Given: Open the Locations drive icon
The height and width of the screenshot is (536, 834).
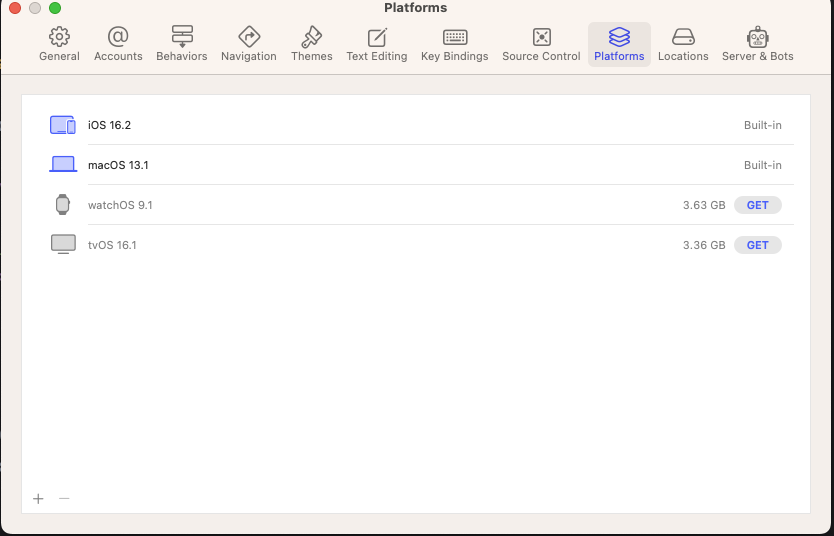Looking at the screenshot, I should (683, 37).
